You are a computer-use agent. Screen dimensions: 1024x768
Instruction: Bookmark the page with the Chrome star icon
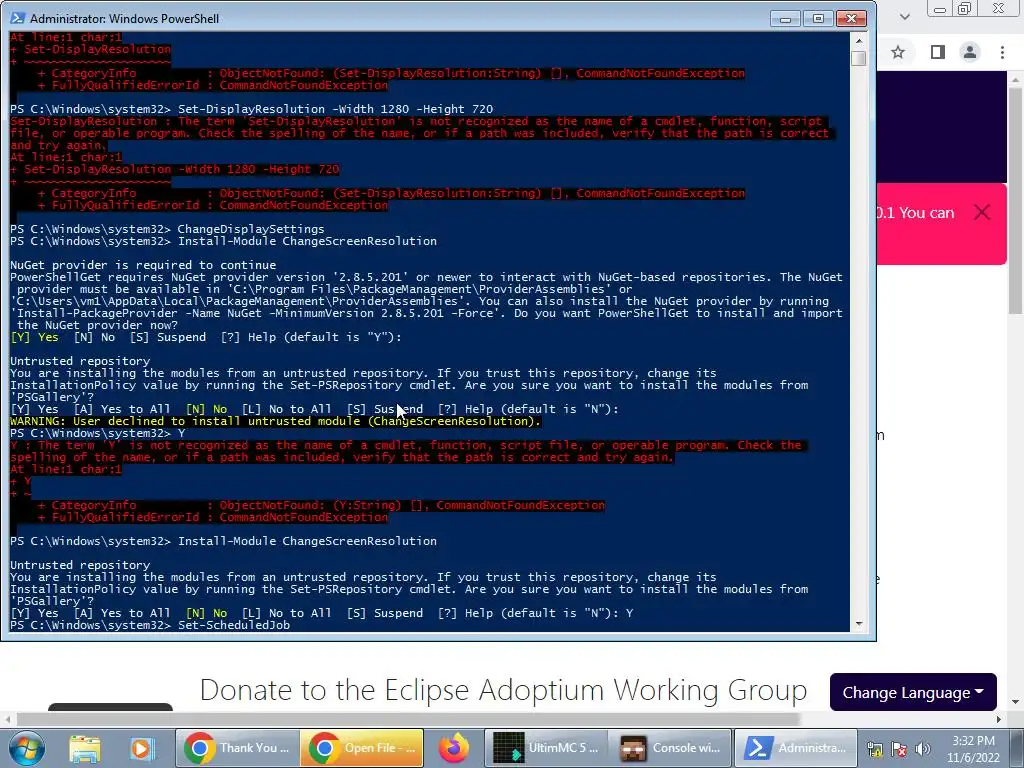(x=898, y=52)
